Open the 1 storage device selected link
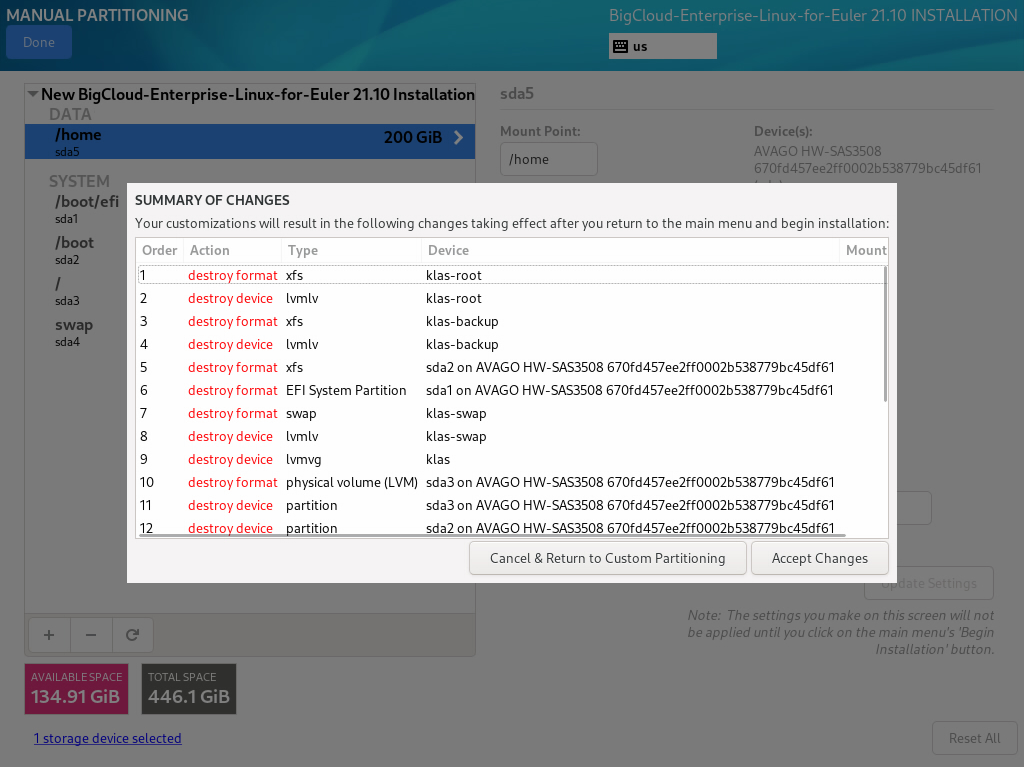 click(x=108, y=738)
